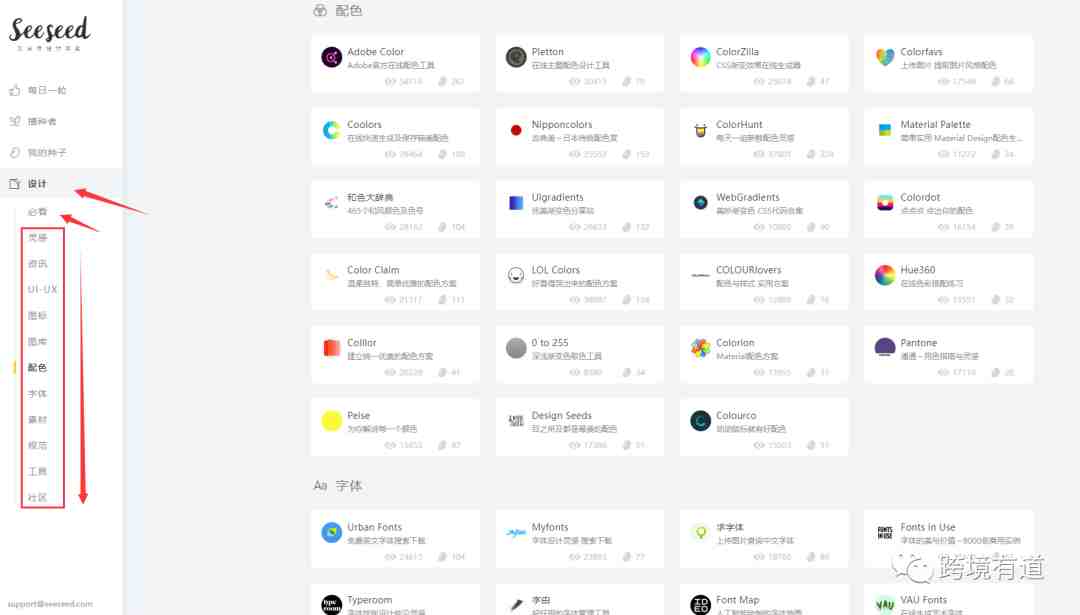
Task: Open the Hue360 color wheel icon
Action: click(884, 275)
